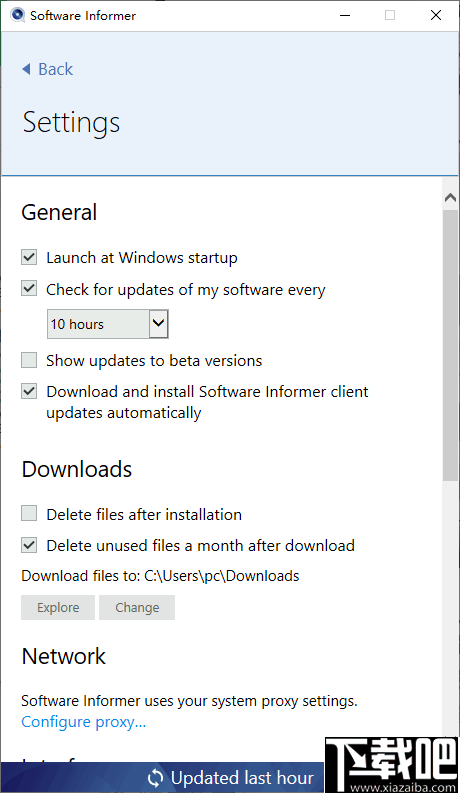The height and width of the screenshot is (793, 460).
Task: Click the vertical scrollbar thumb
Action: tap(450, 345)
